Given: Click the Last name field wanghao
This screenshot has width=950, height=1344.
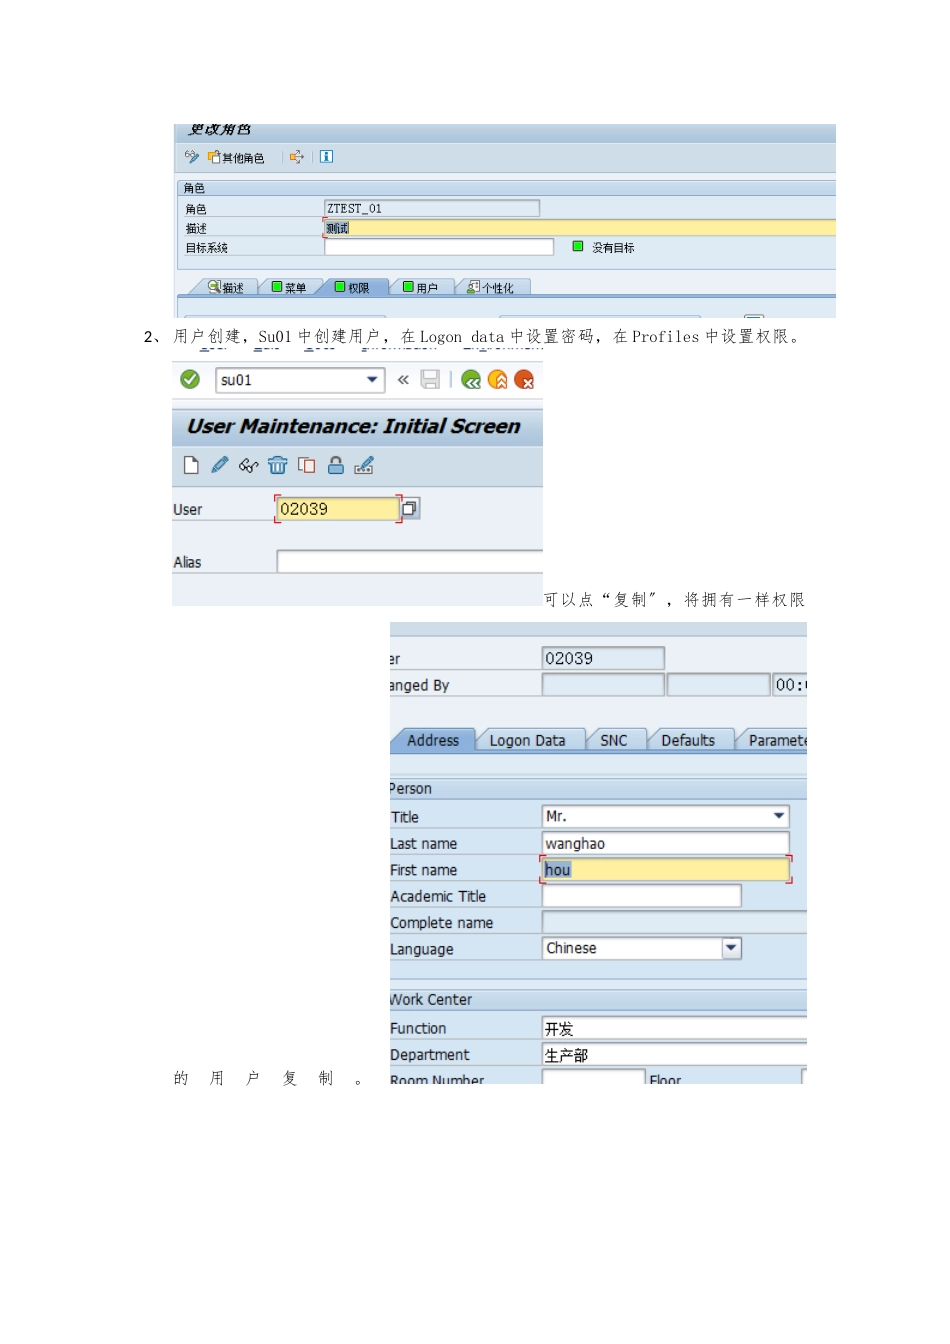Looking at the screenshot, I should (x=665, y=843).
